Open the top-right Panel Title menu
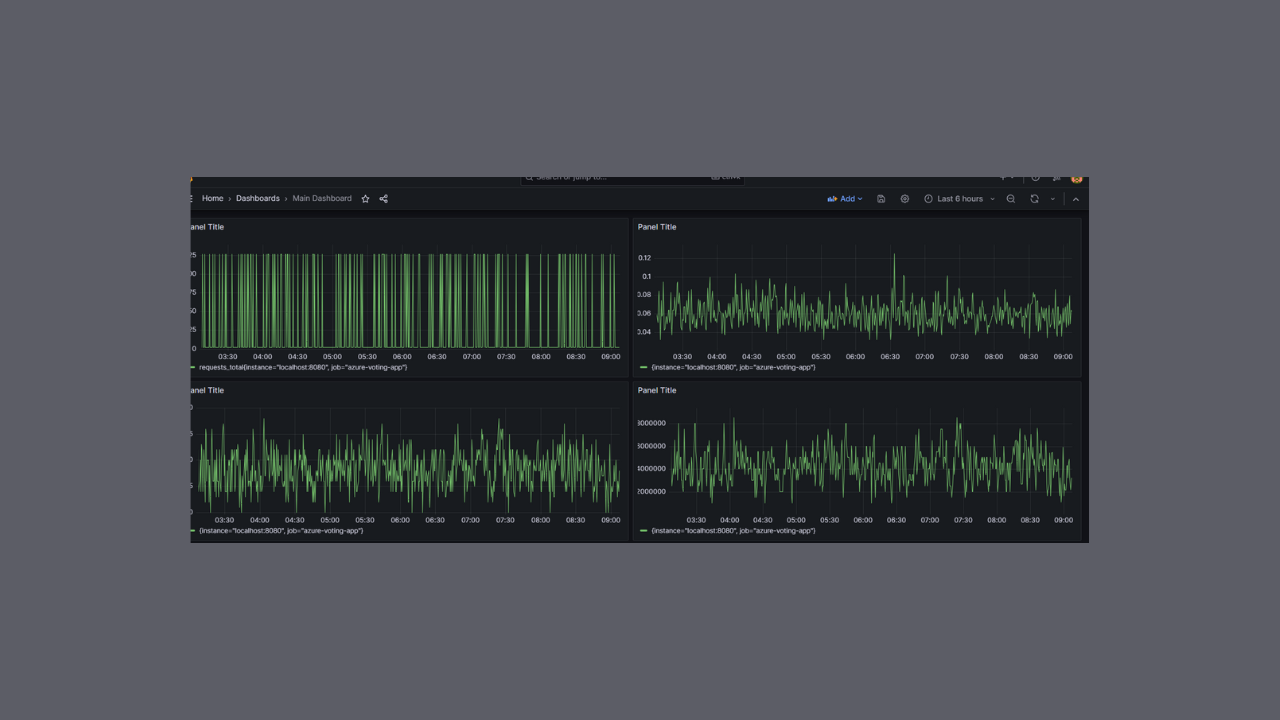This screenshot has height=720, width=1280. coord(657,227)
